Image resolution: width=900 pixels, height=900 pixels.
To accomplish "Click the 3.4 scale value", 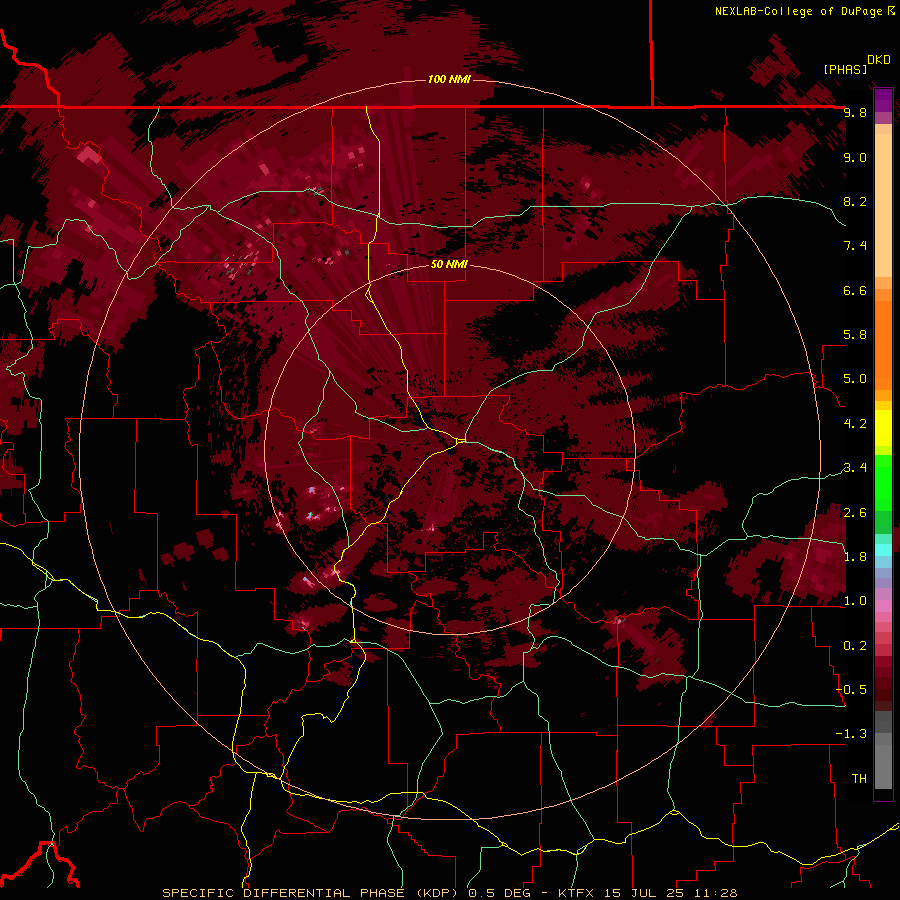I will pos(855,468).
